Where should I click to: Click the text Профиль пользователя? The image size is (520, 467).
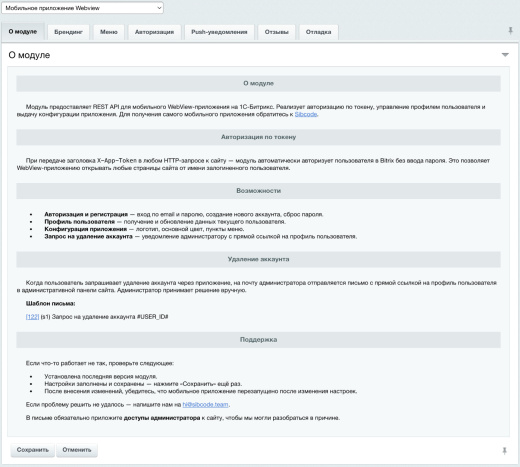(x=79, y=222)
